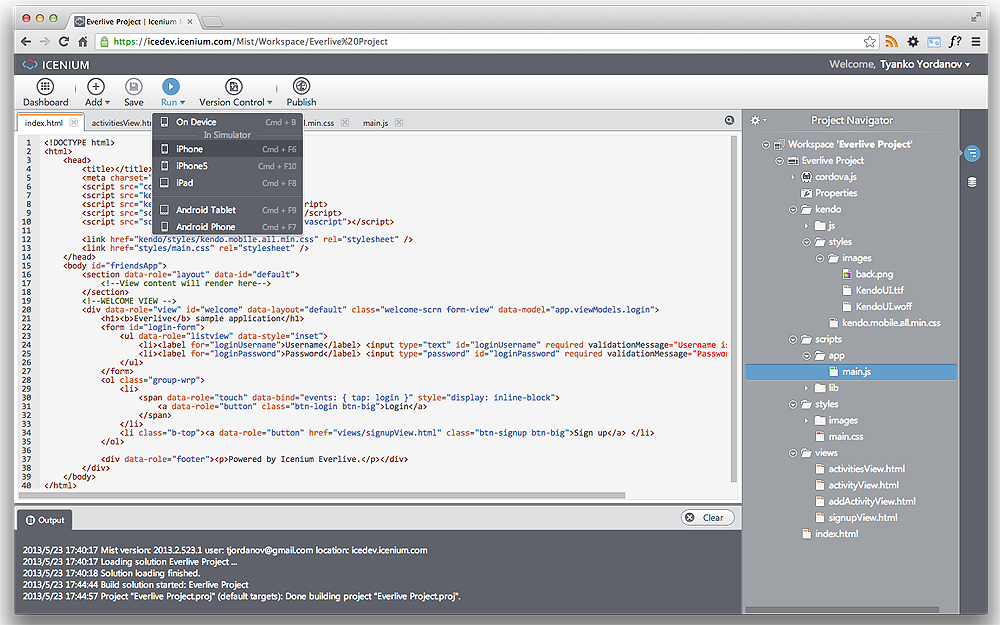Click the editor vertical scrollbar
This screenshot has width=1000, height=625.
pyautogui.click(x=733, y=310)
